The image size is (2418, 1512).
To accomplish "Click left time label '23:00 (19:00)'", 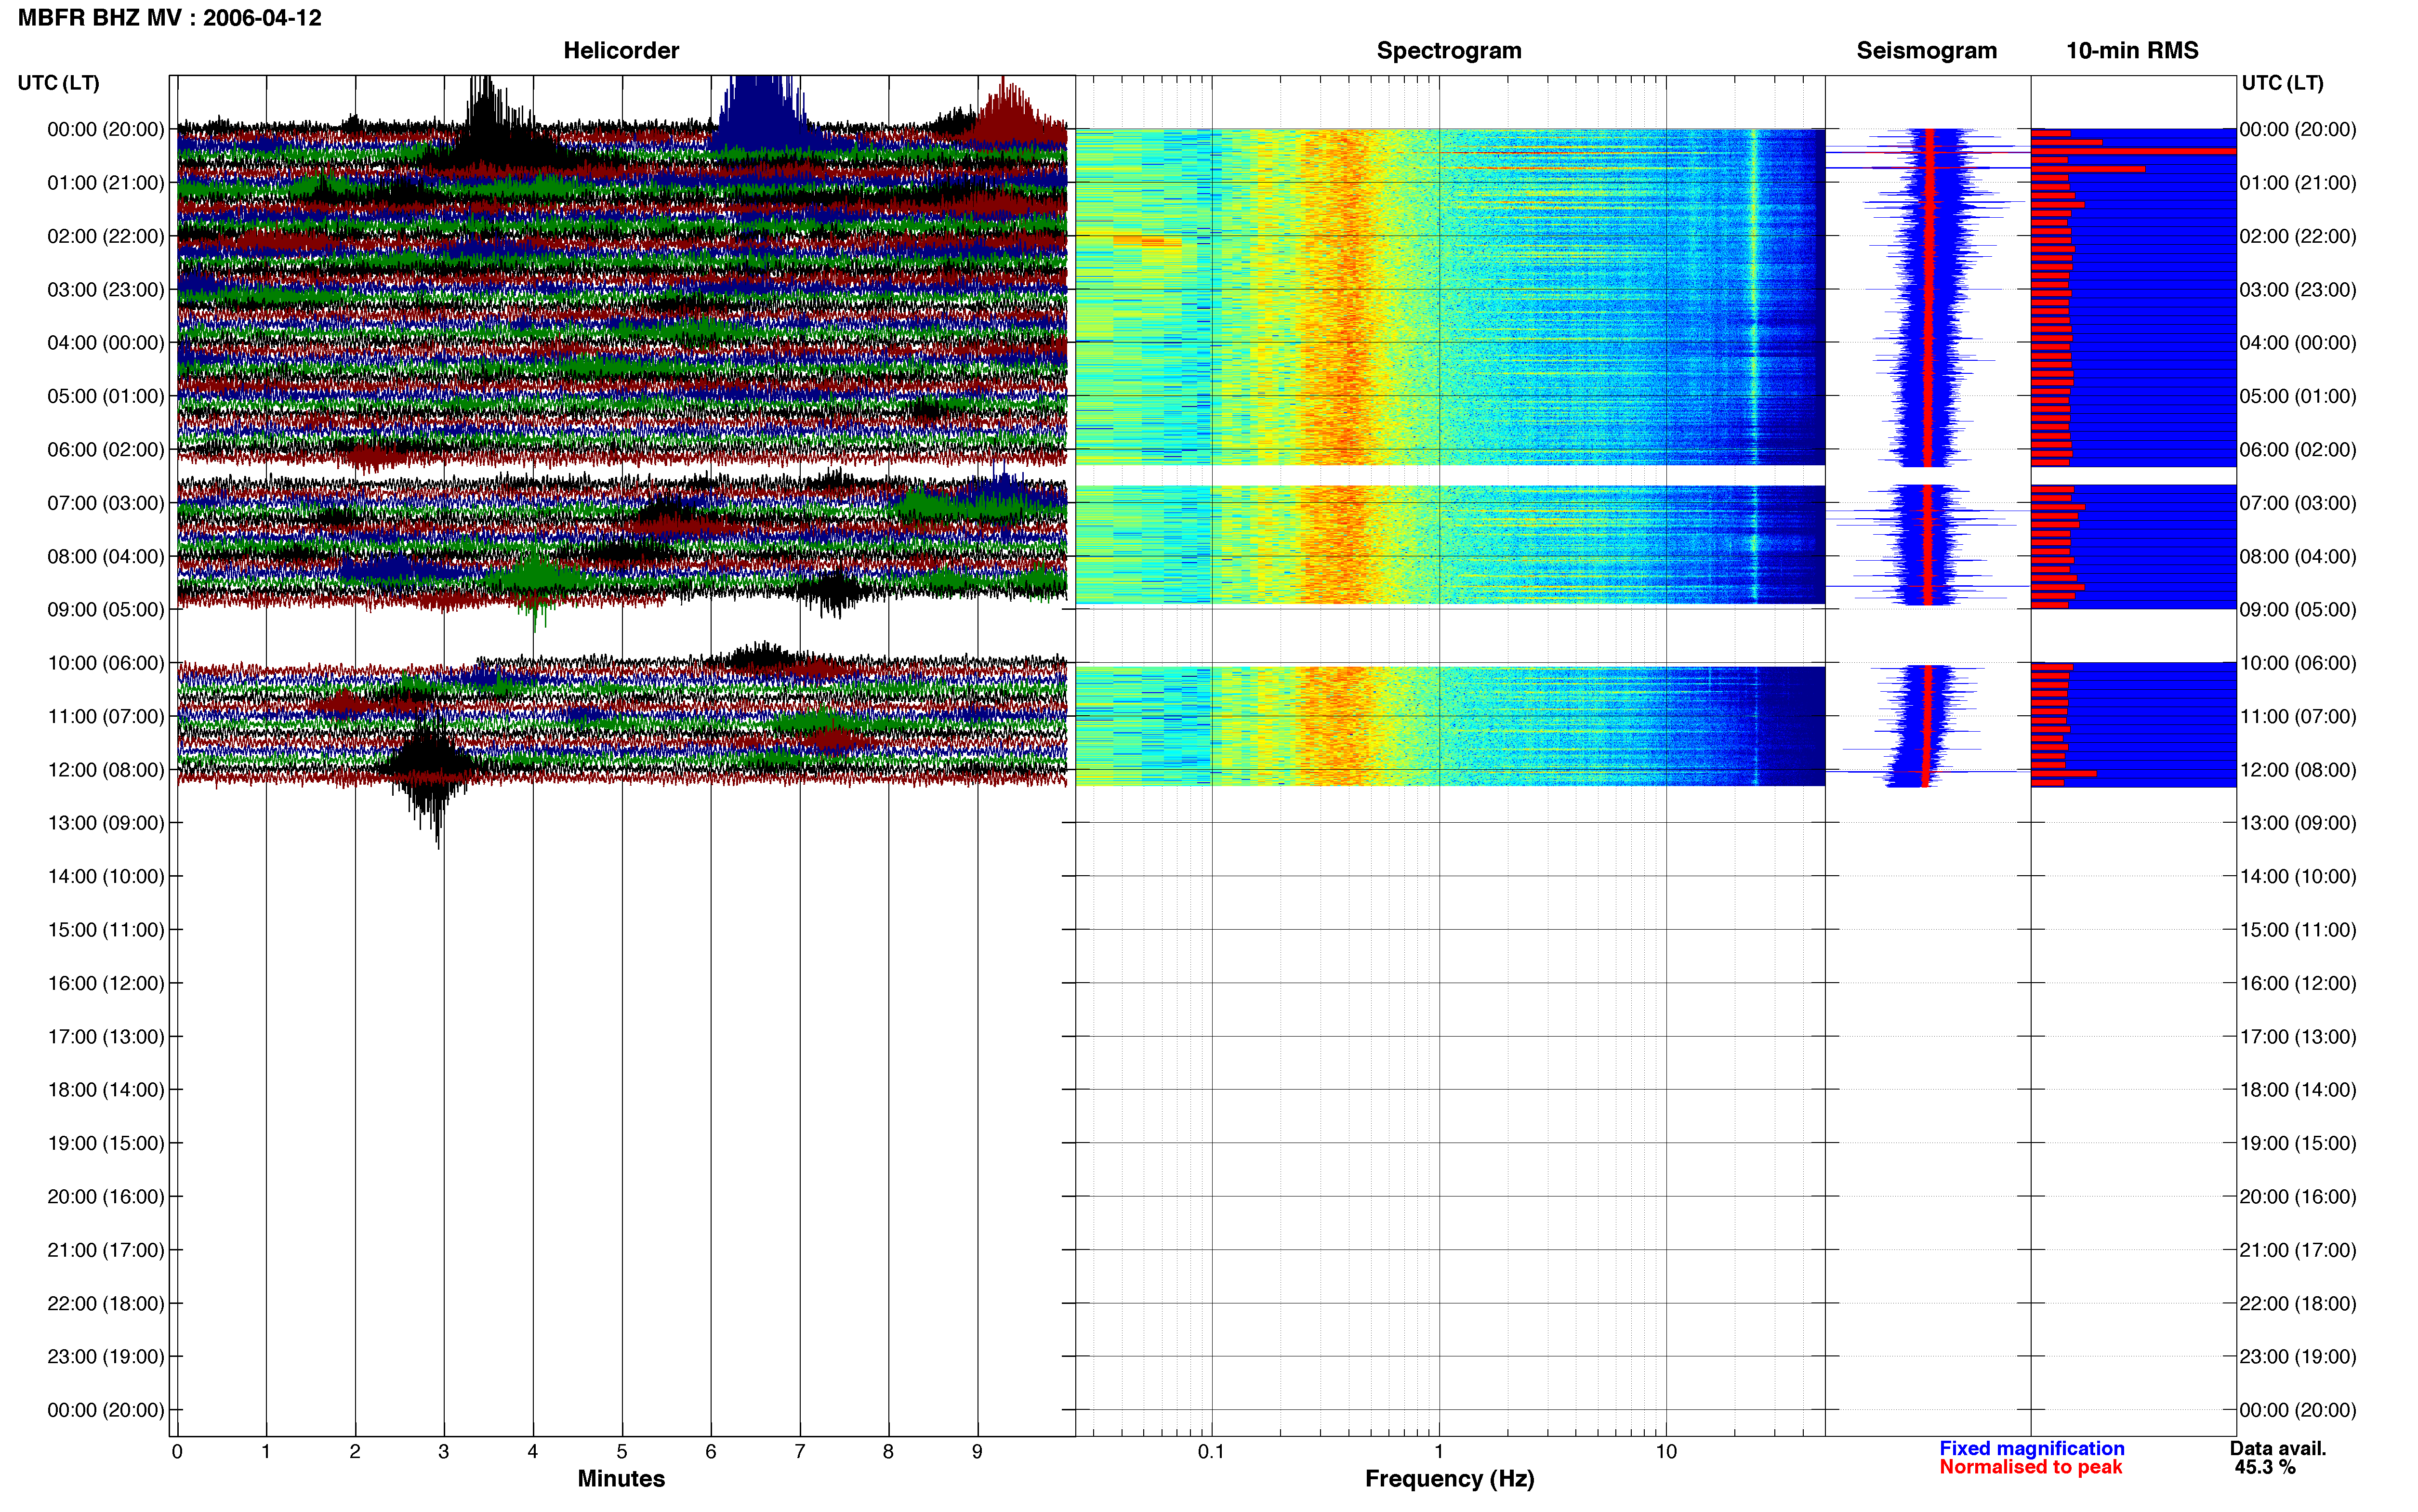I will point(105,1357).
